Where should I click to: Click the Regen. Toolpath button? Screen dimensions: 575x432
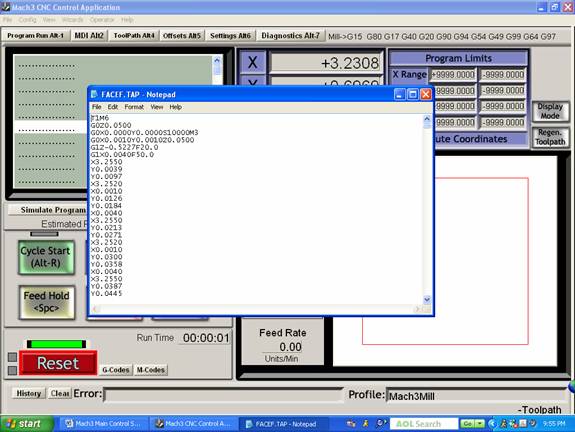tap(550, 137)
